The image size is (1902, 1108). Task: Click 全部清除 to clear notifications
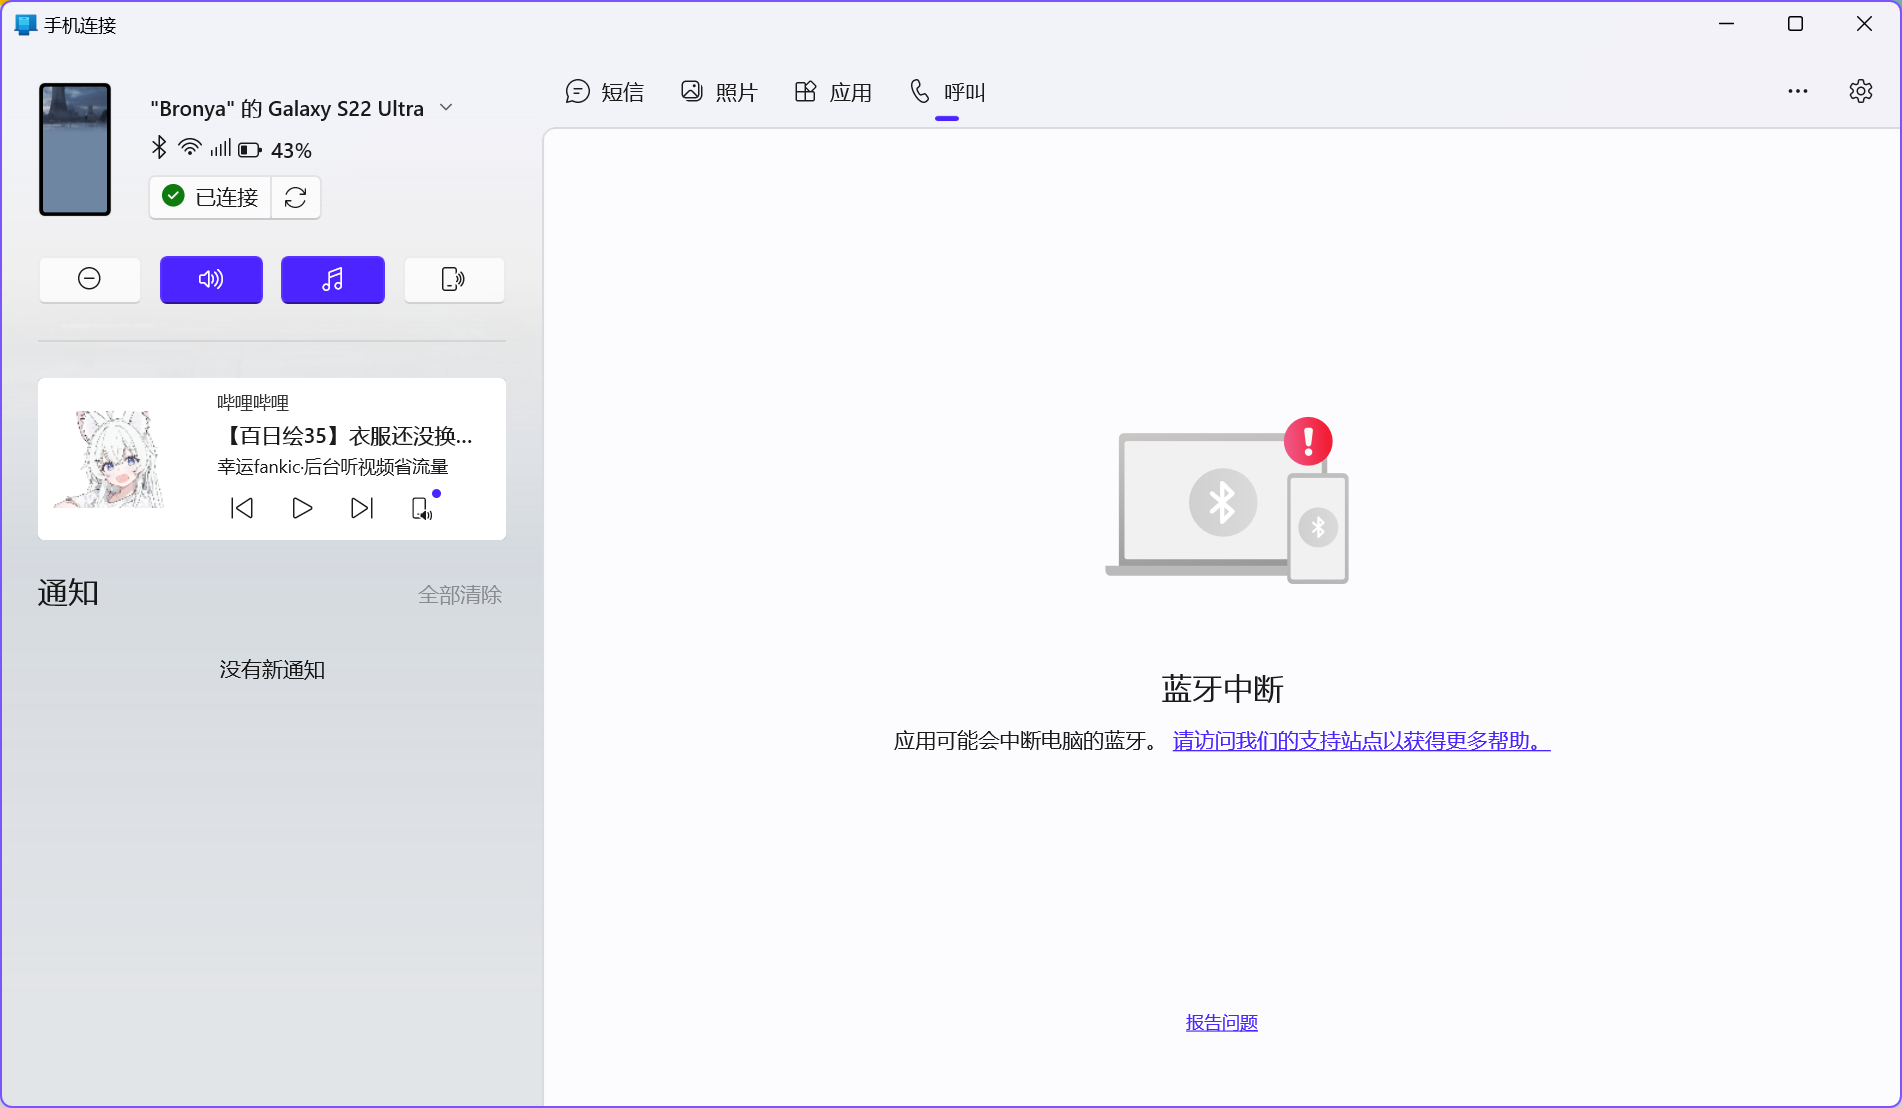coord(460,595)
